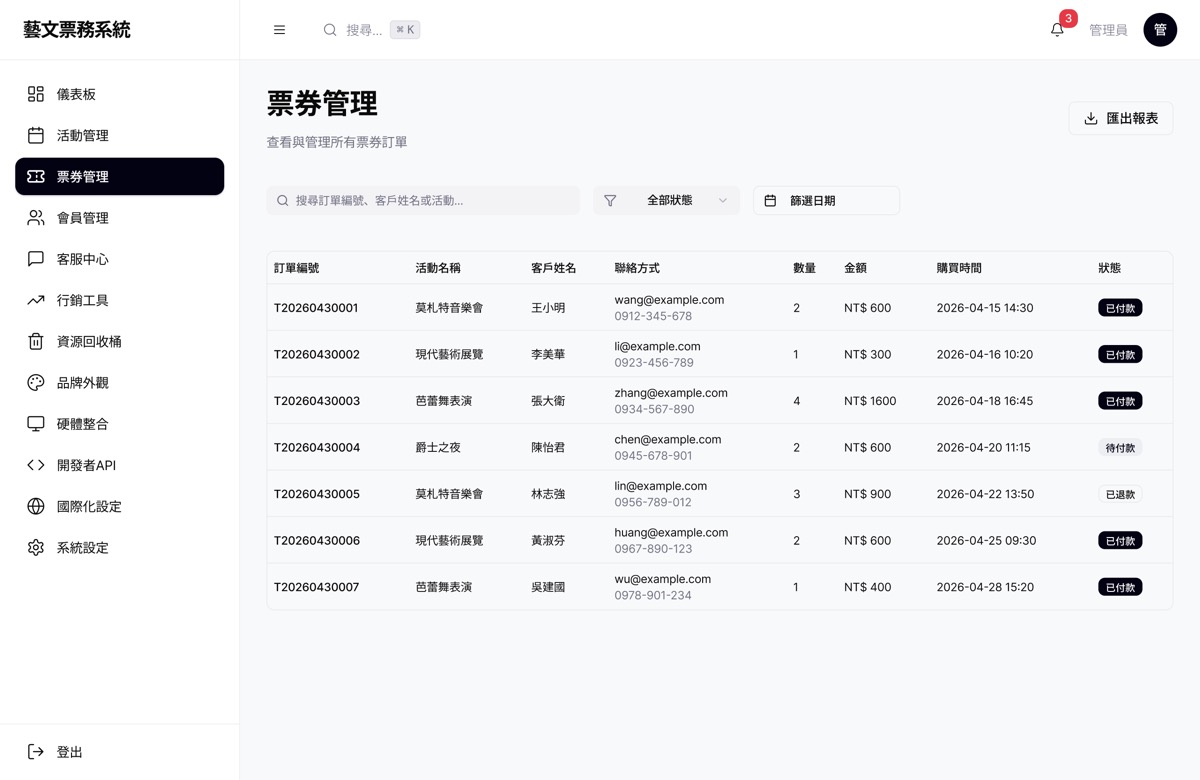Click the 狀態 column header
The width and height of the screenshot is (1200, 780).
[1109, 268]
